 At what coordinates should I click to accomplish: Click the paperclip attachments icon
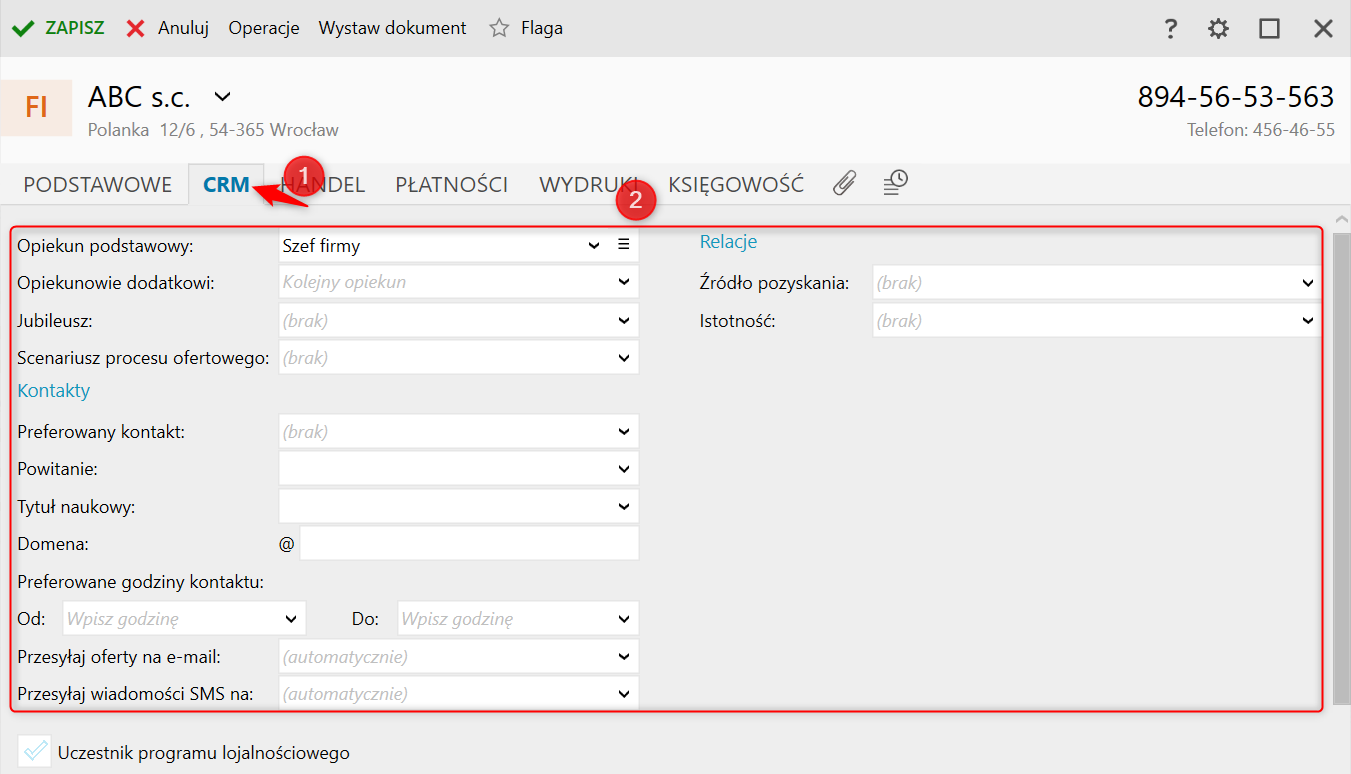845,183
